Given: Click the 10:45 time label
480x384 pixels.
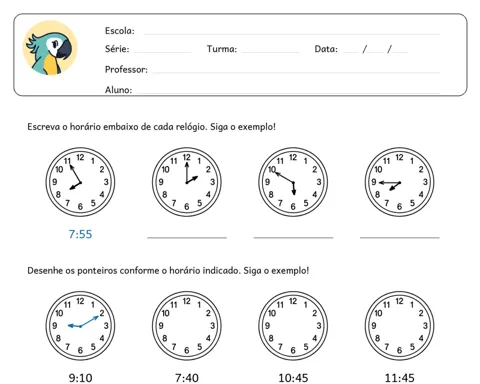Looking at the screenshot, I should 293,378.
